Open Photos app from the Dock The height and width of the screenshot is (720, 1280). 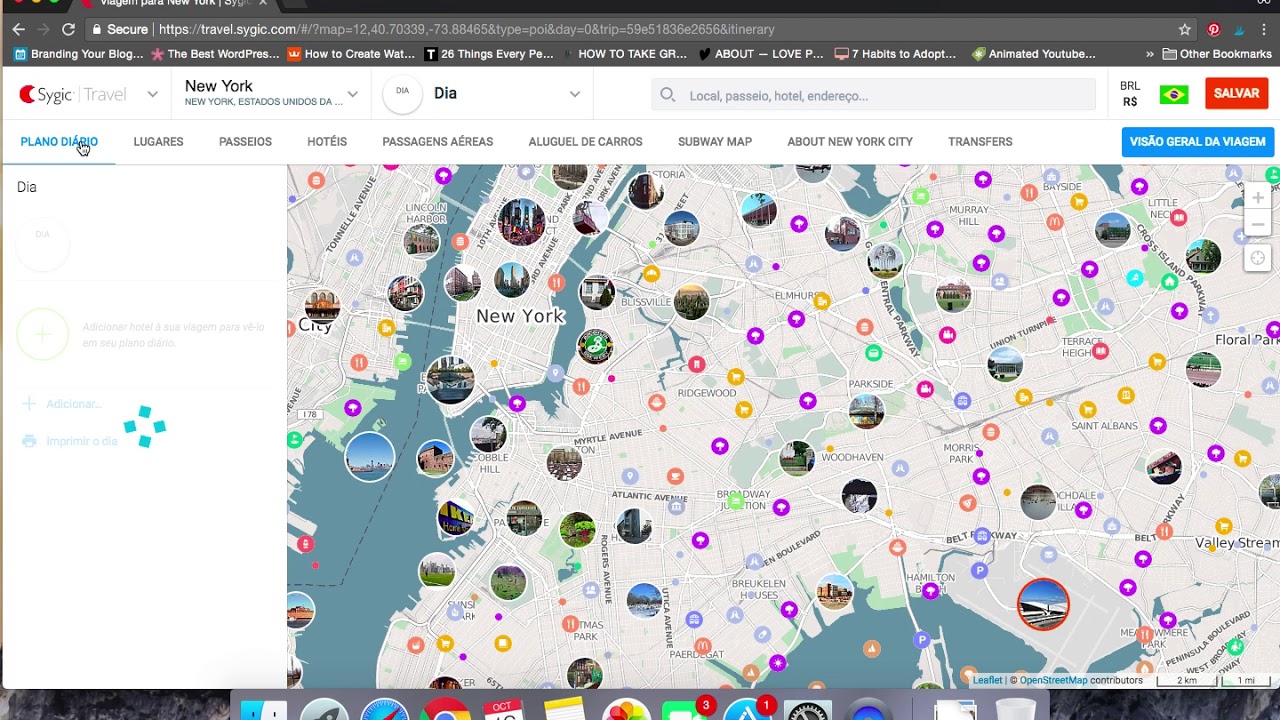pyautogui.click(x=626, y=708)
